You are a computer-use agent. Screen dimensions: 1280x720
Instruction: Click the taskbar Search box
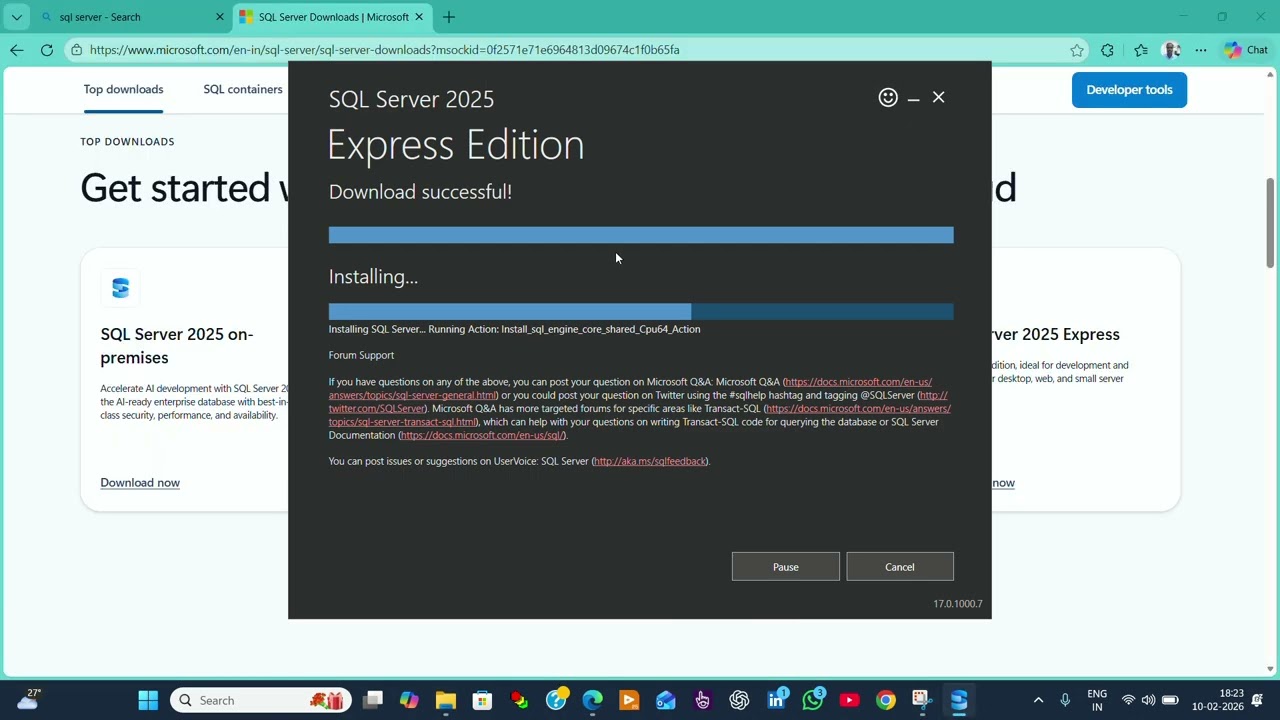coord(261,700)
